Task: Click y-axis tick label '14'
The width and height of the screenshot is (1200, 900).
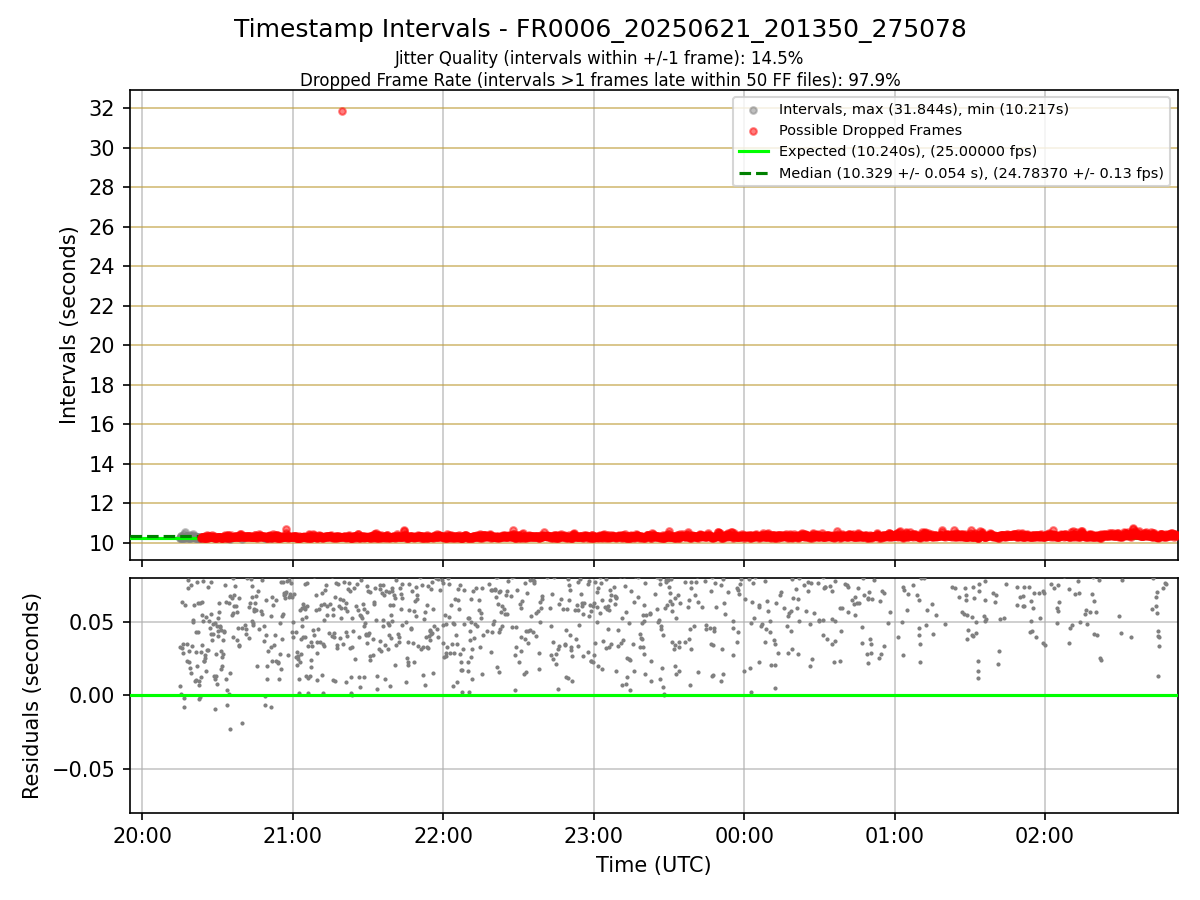Action: pos(103,464)
